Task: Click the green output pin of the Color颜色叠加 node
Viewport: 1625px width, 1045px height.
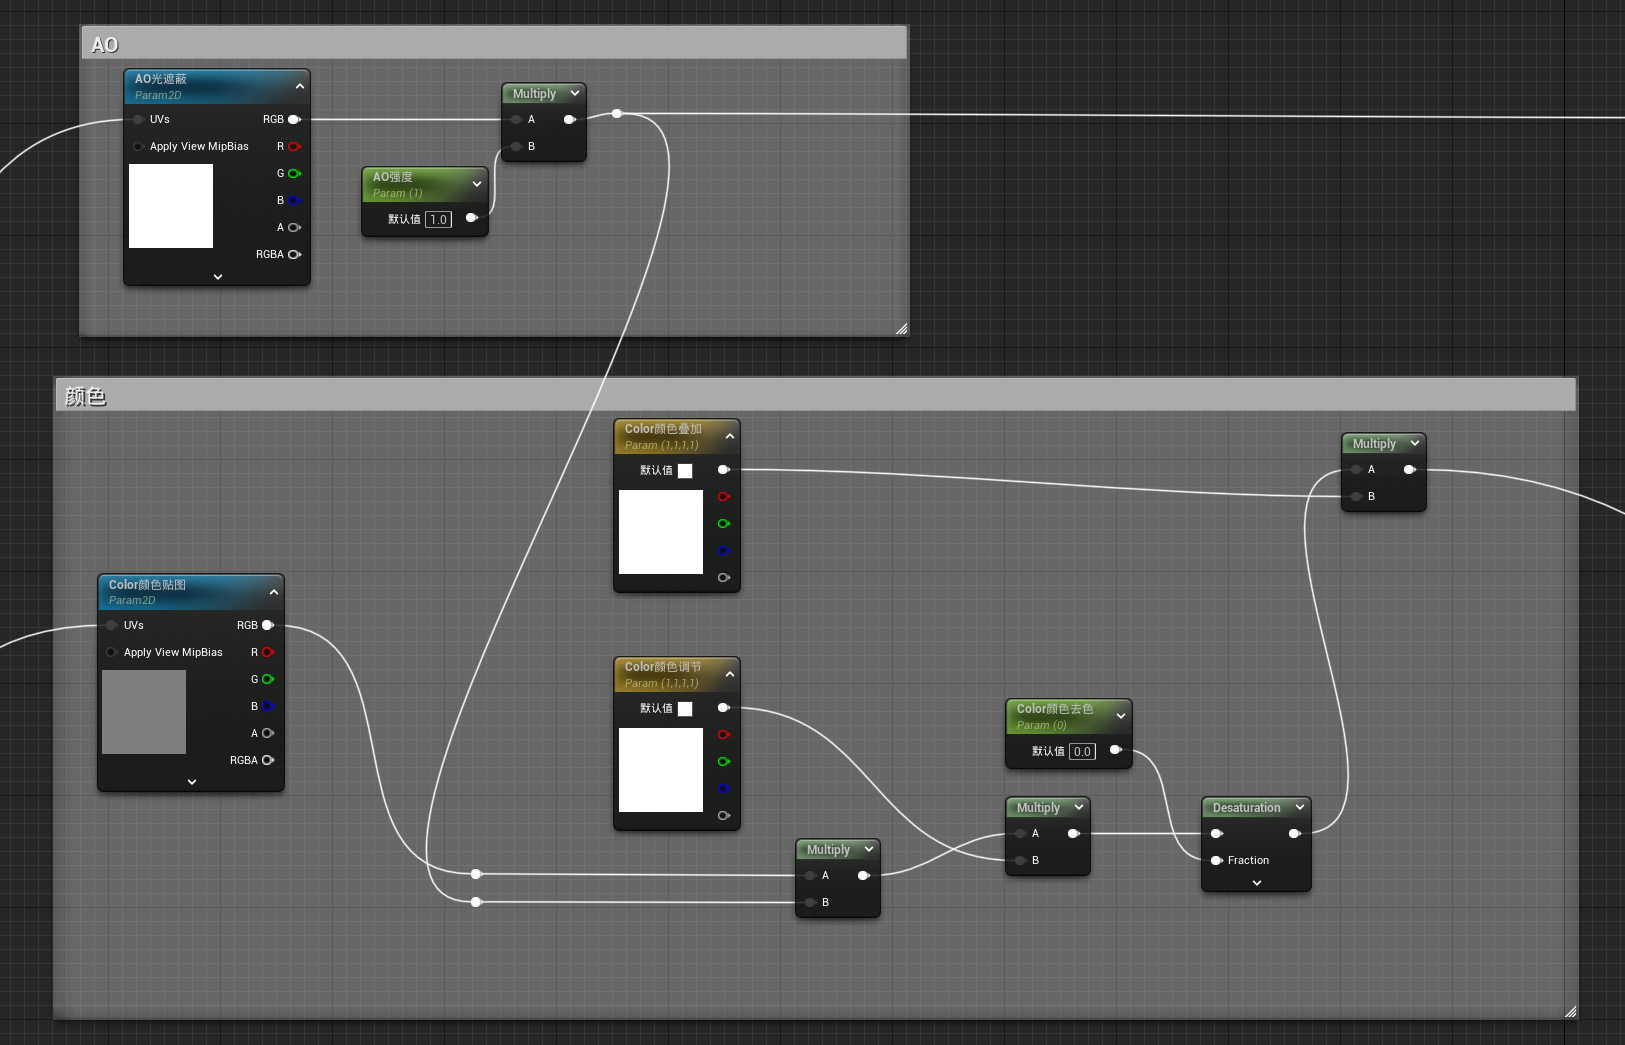Action: (724, 523)
